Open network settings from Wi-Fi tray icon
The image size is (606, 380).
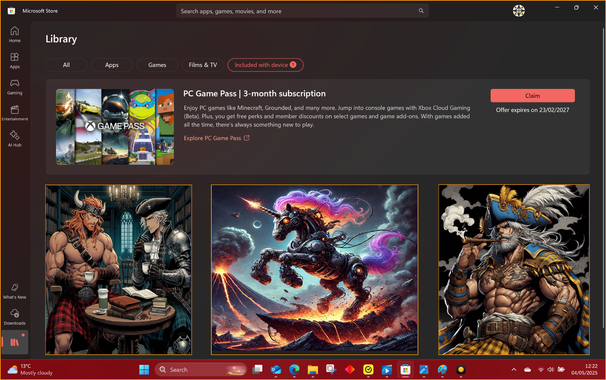pos(541,370)
